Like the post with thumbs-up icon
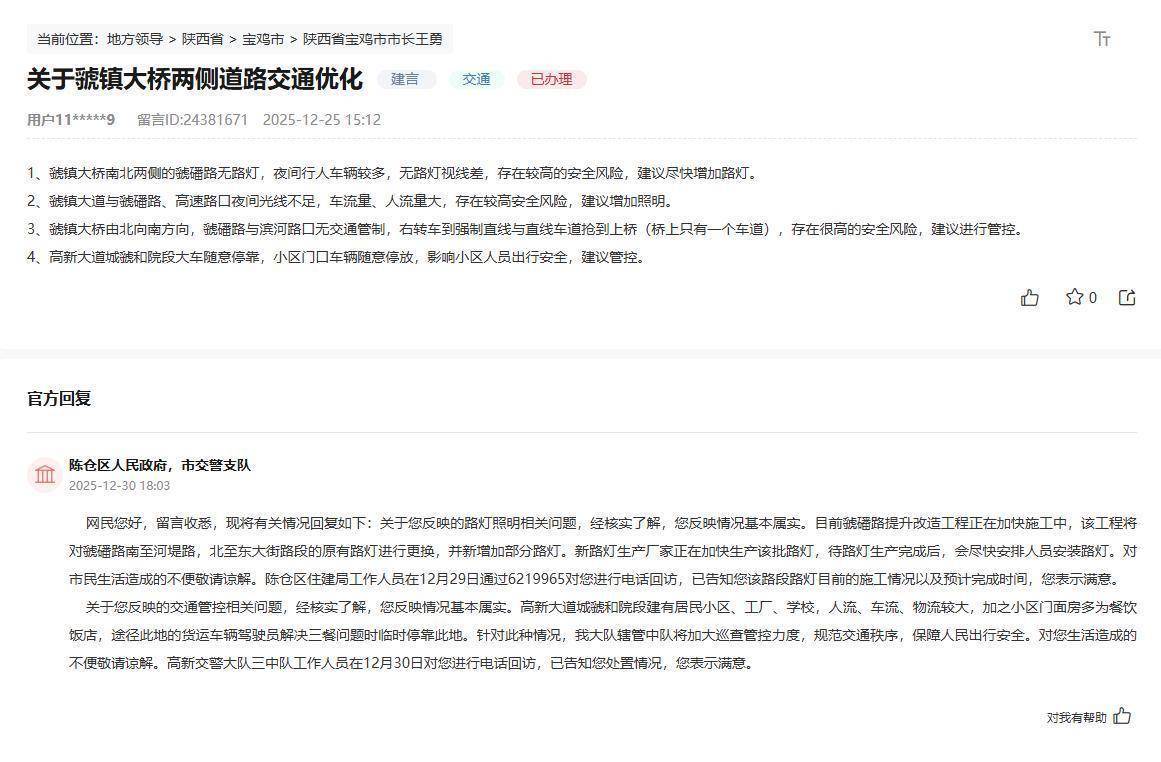The image size is (1161, 762). pos(1029,297)
